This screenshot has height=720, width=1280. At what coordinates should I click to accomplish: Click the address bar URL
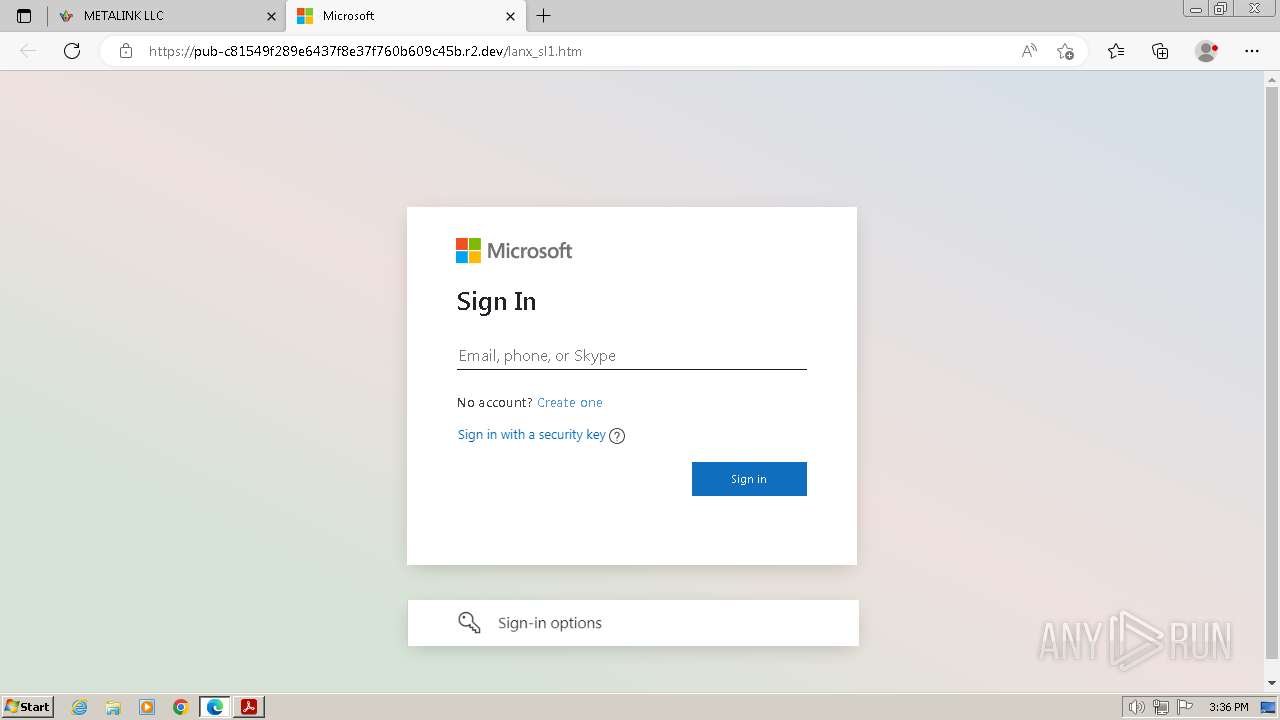pyautogui.click(x=365, y=51)
